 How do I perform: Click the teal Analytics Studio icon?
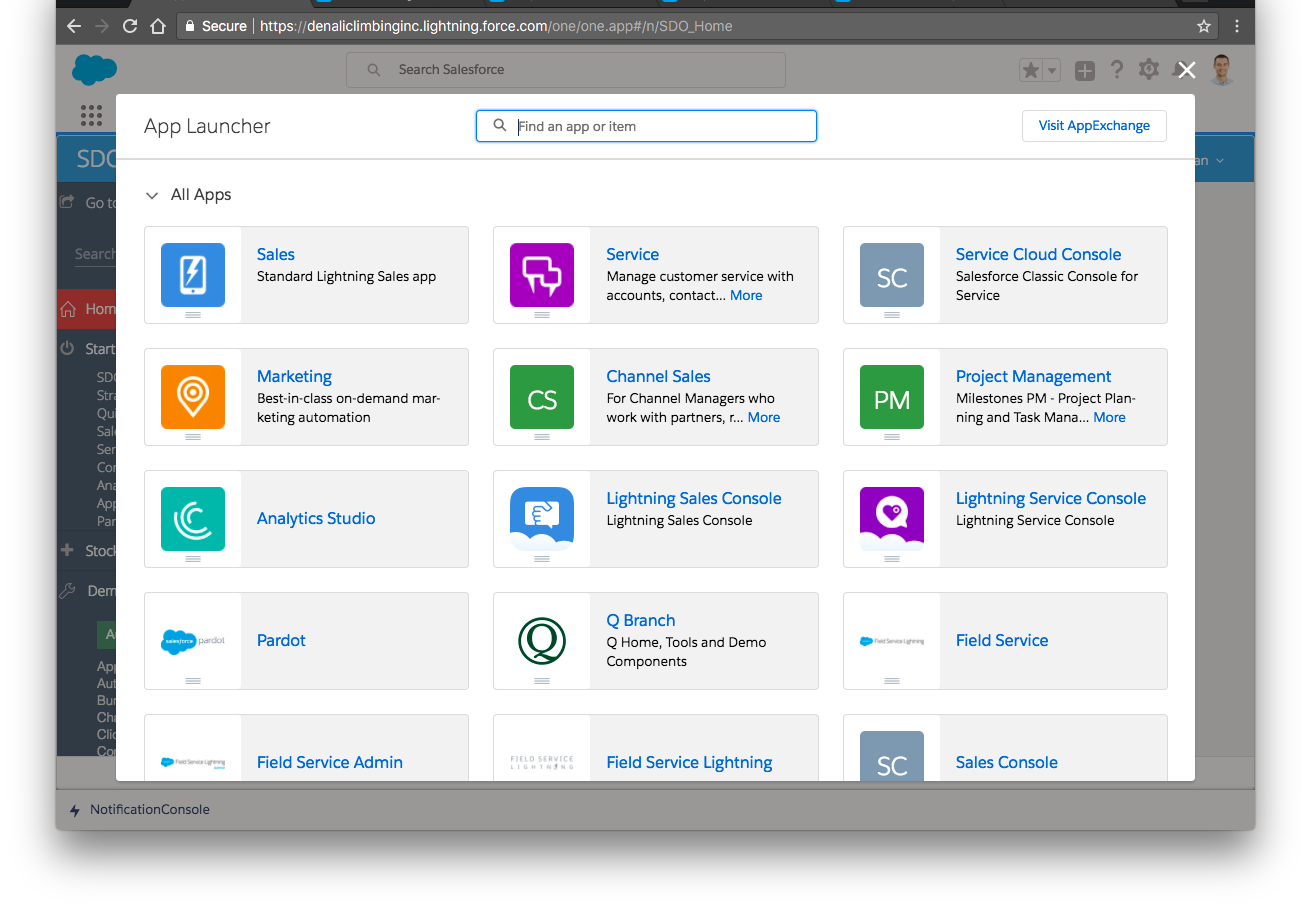[193, 519]
